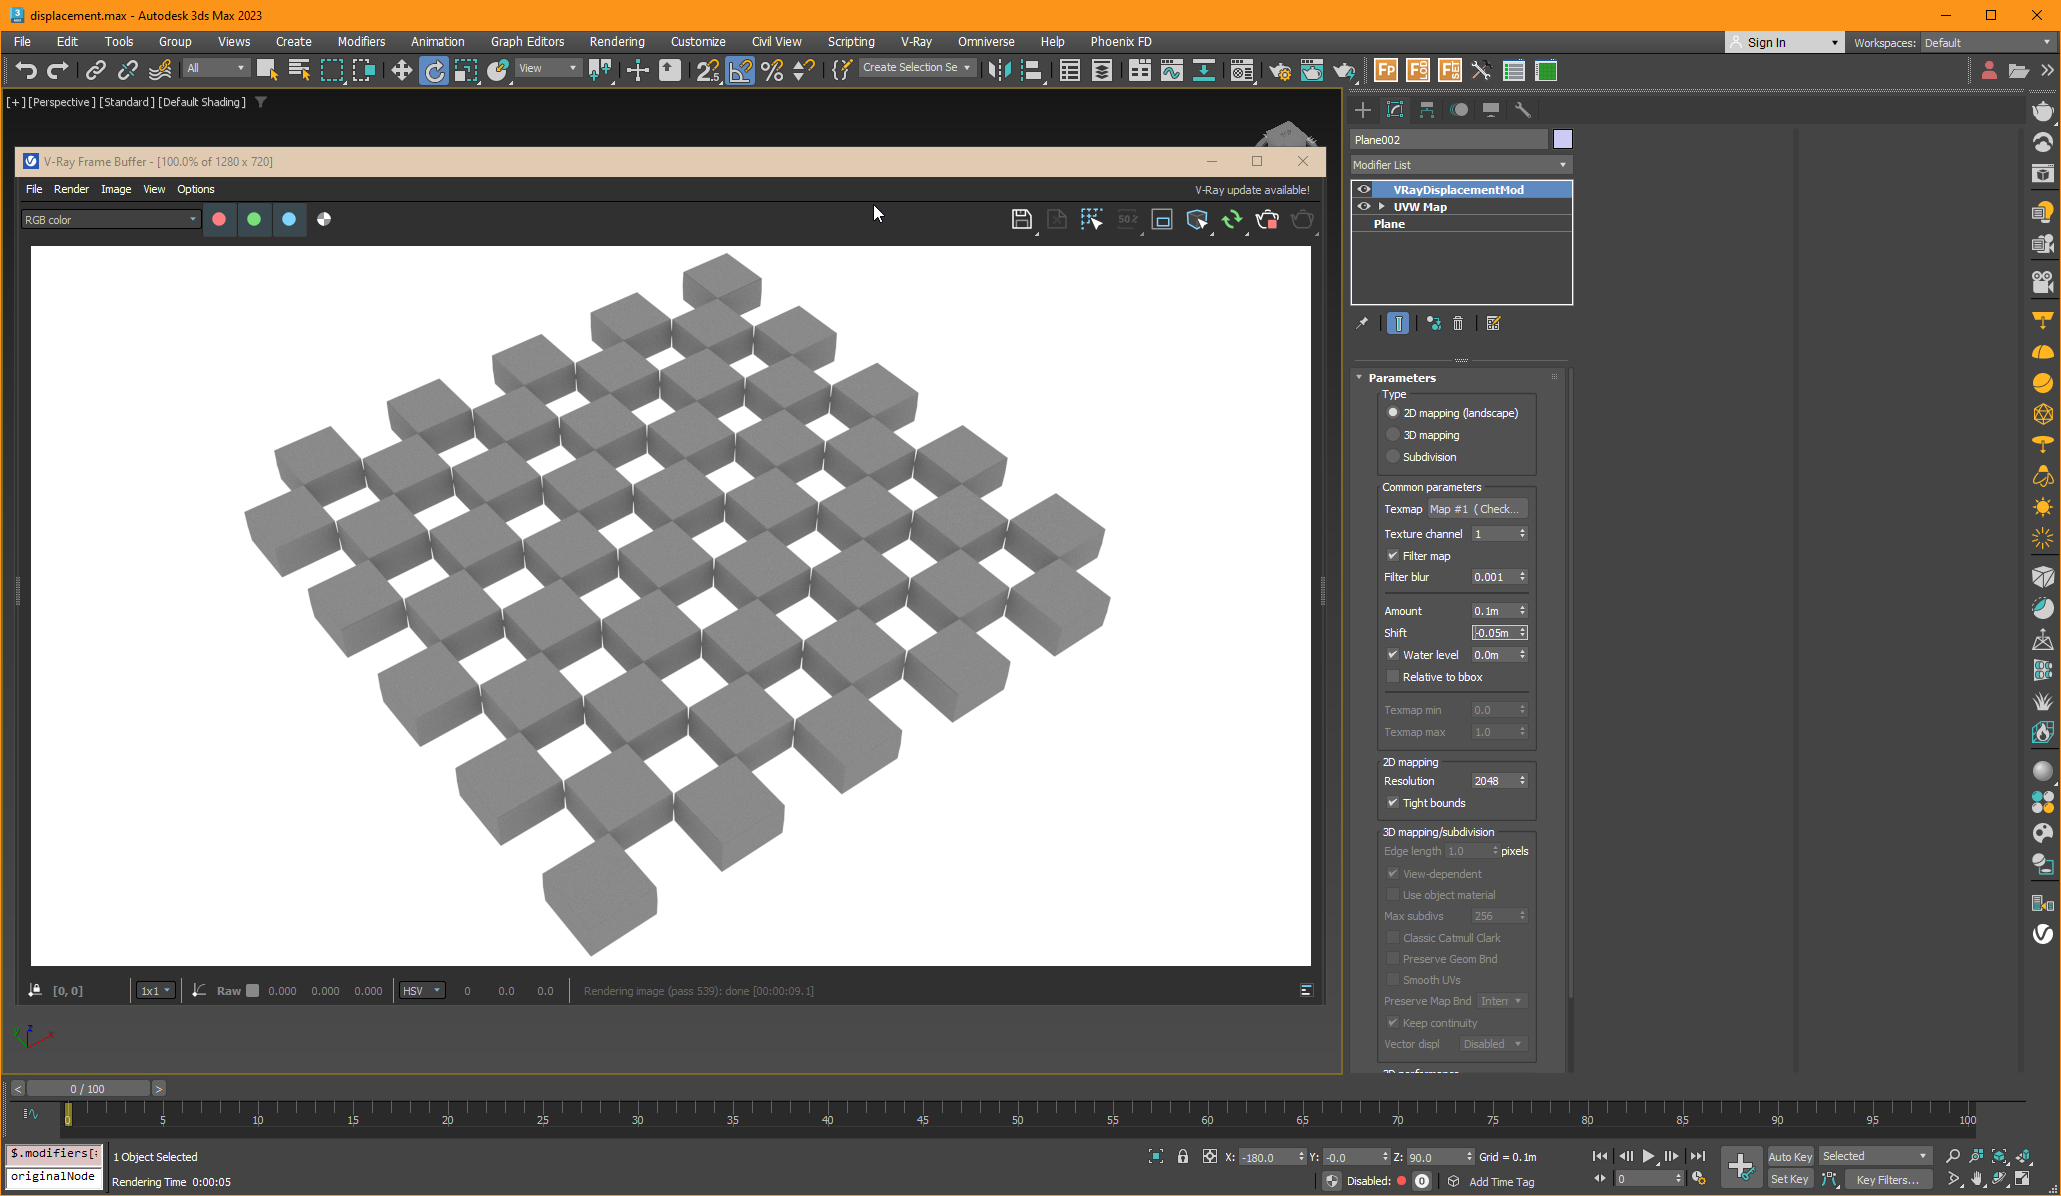Click the render output save icon
This screenshot has height=1196, width=2061.
point(1022,219)
